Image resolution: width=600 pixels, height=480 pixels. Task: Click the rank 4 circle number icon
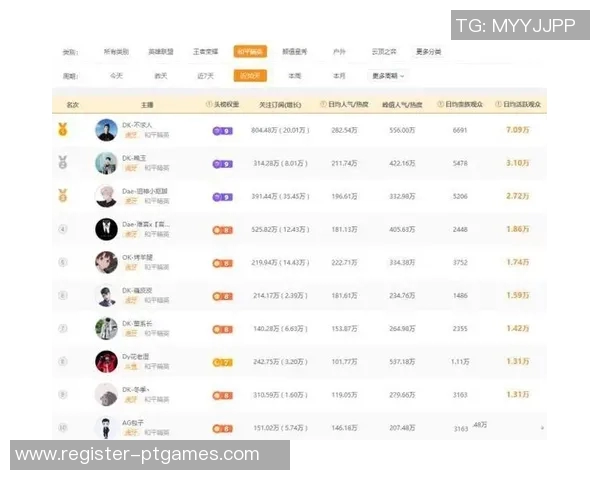pyautogui.click(x=63, y=229)
